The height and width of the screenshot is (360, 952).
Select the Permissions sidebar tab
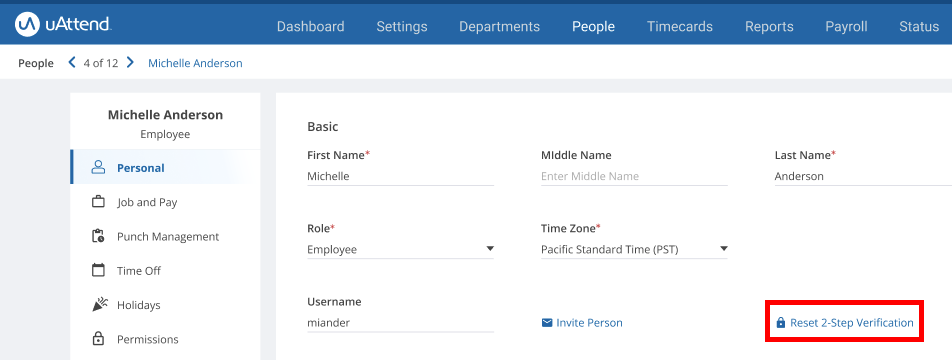[x=165, y=339]
